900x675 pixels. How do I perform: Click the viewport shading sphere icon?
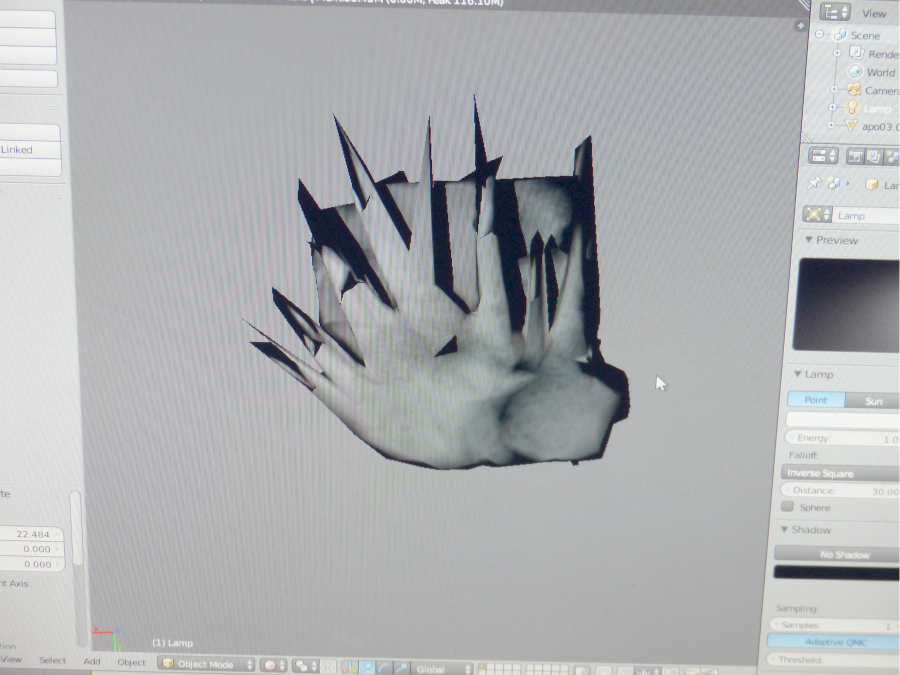(271, 664)
